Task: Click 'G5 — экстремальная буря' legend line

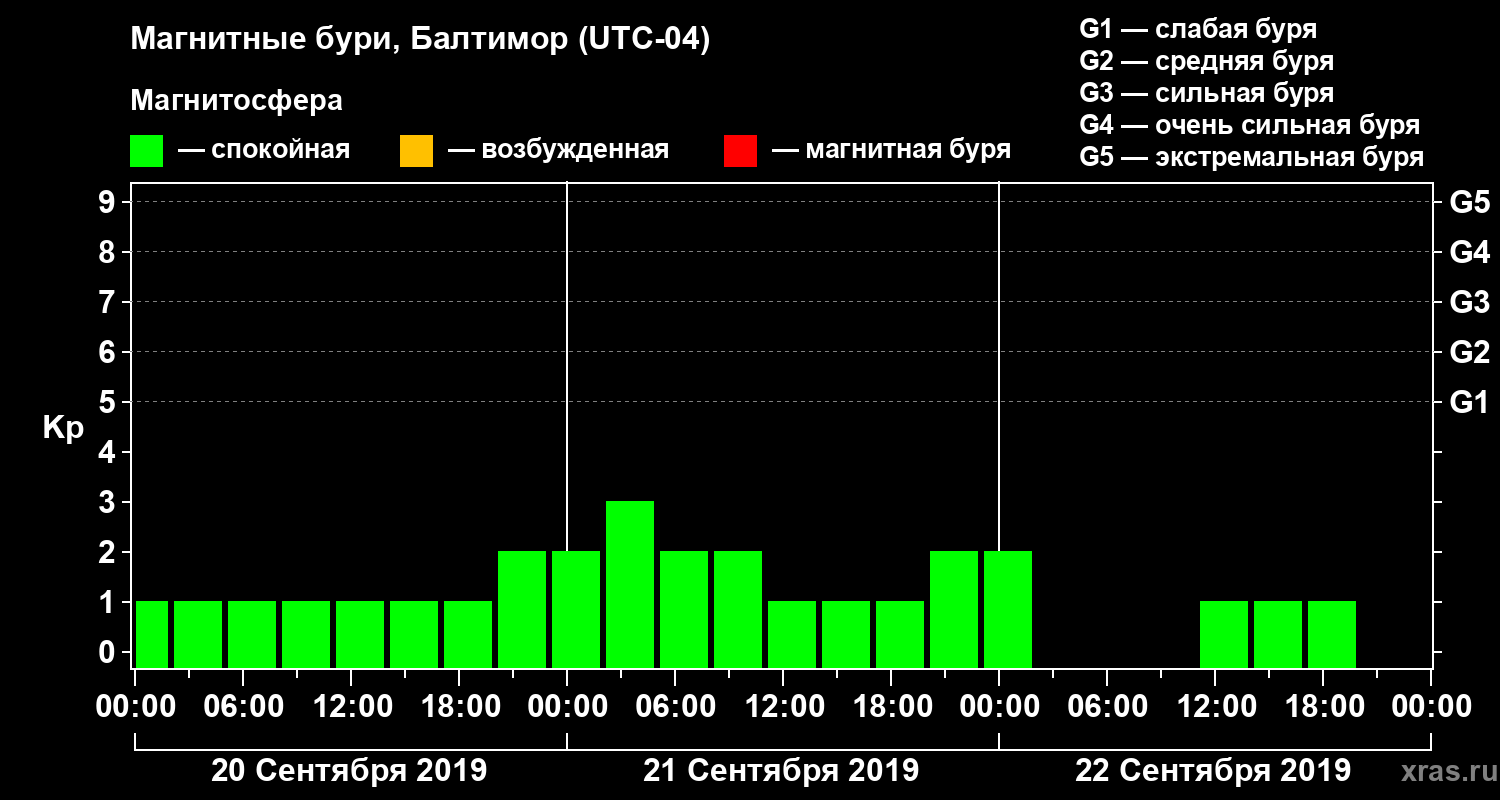Action: click(1251, 158)
